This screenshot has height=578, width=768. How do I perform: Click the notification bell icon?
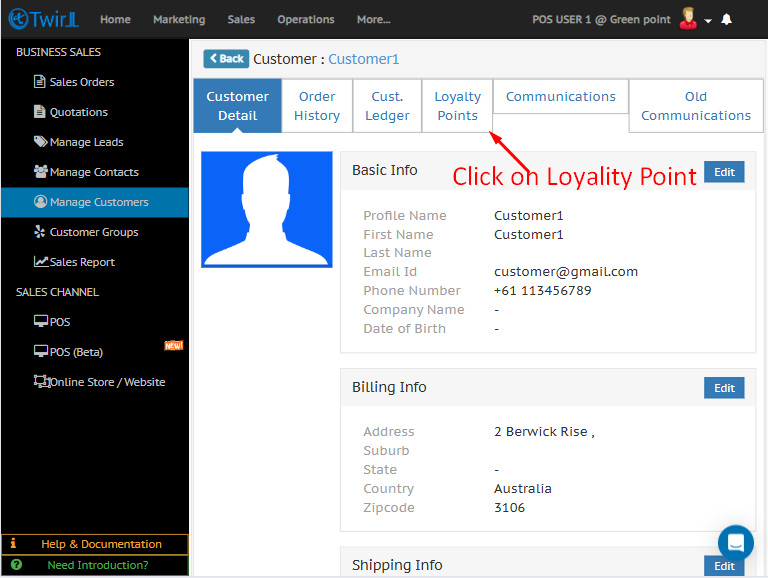coord(726,19)
